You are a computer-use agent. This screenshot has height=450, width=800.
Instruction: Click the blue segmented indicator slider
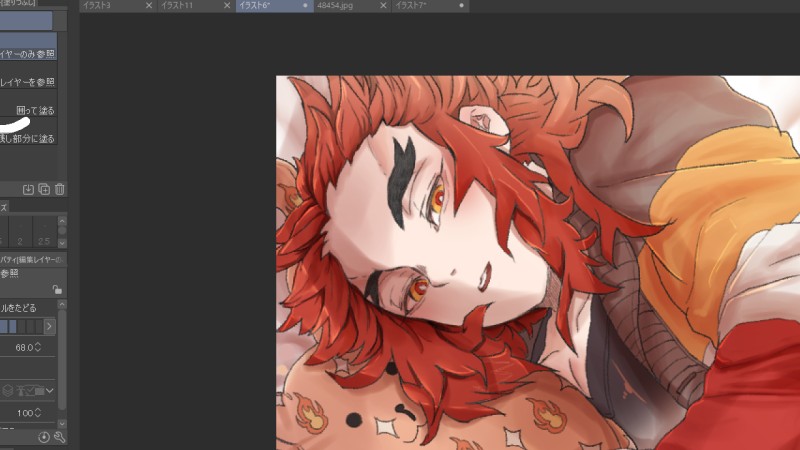tap(21, 327)
